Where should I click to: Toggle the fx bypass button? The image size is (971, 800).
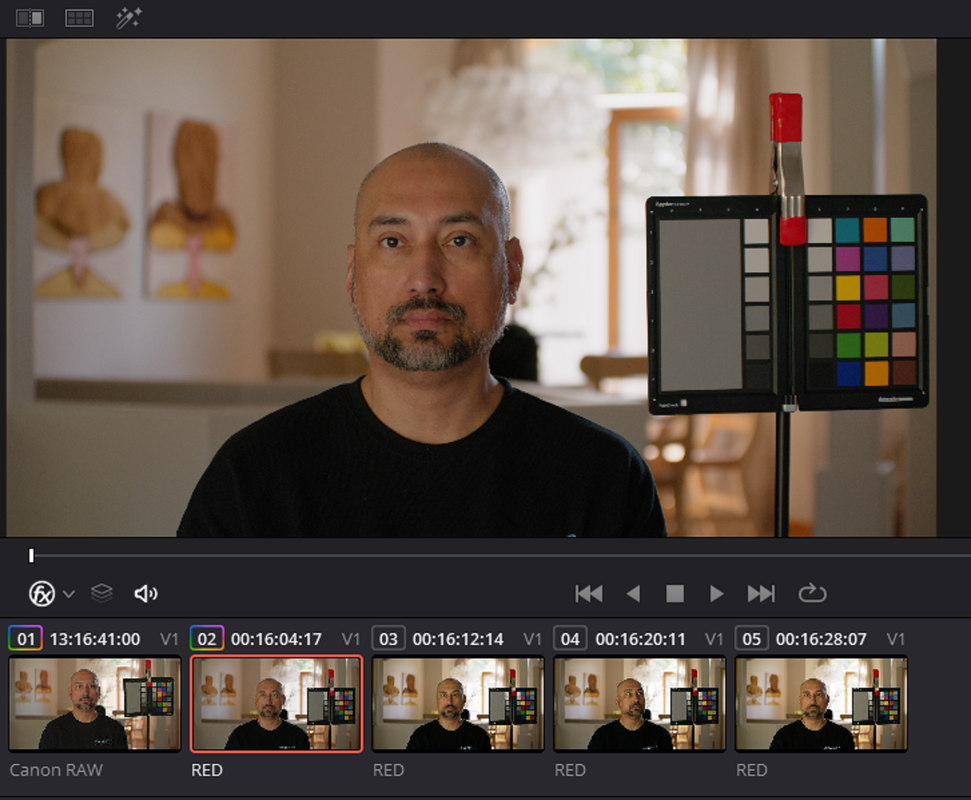point(41,594)
